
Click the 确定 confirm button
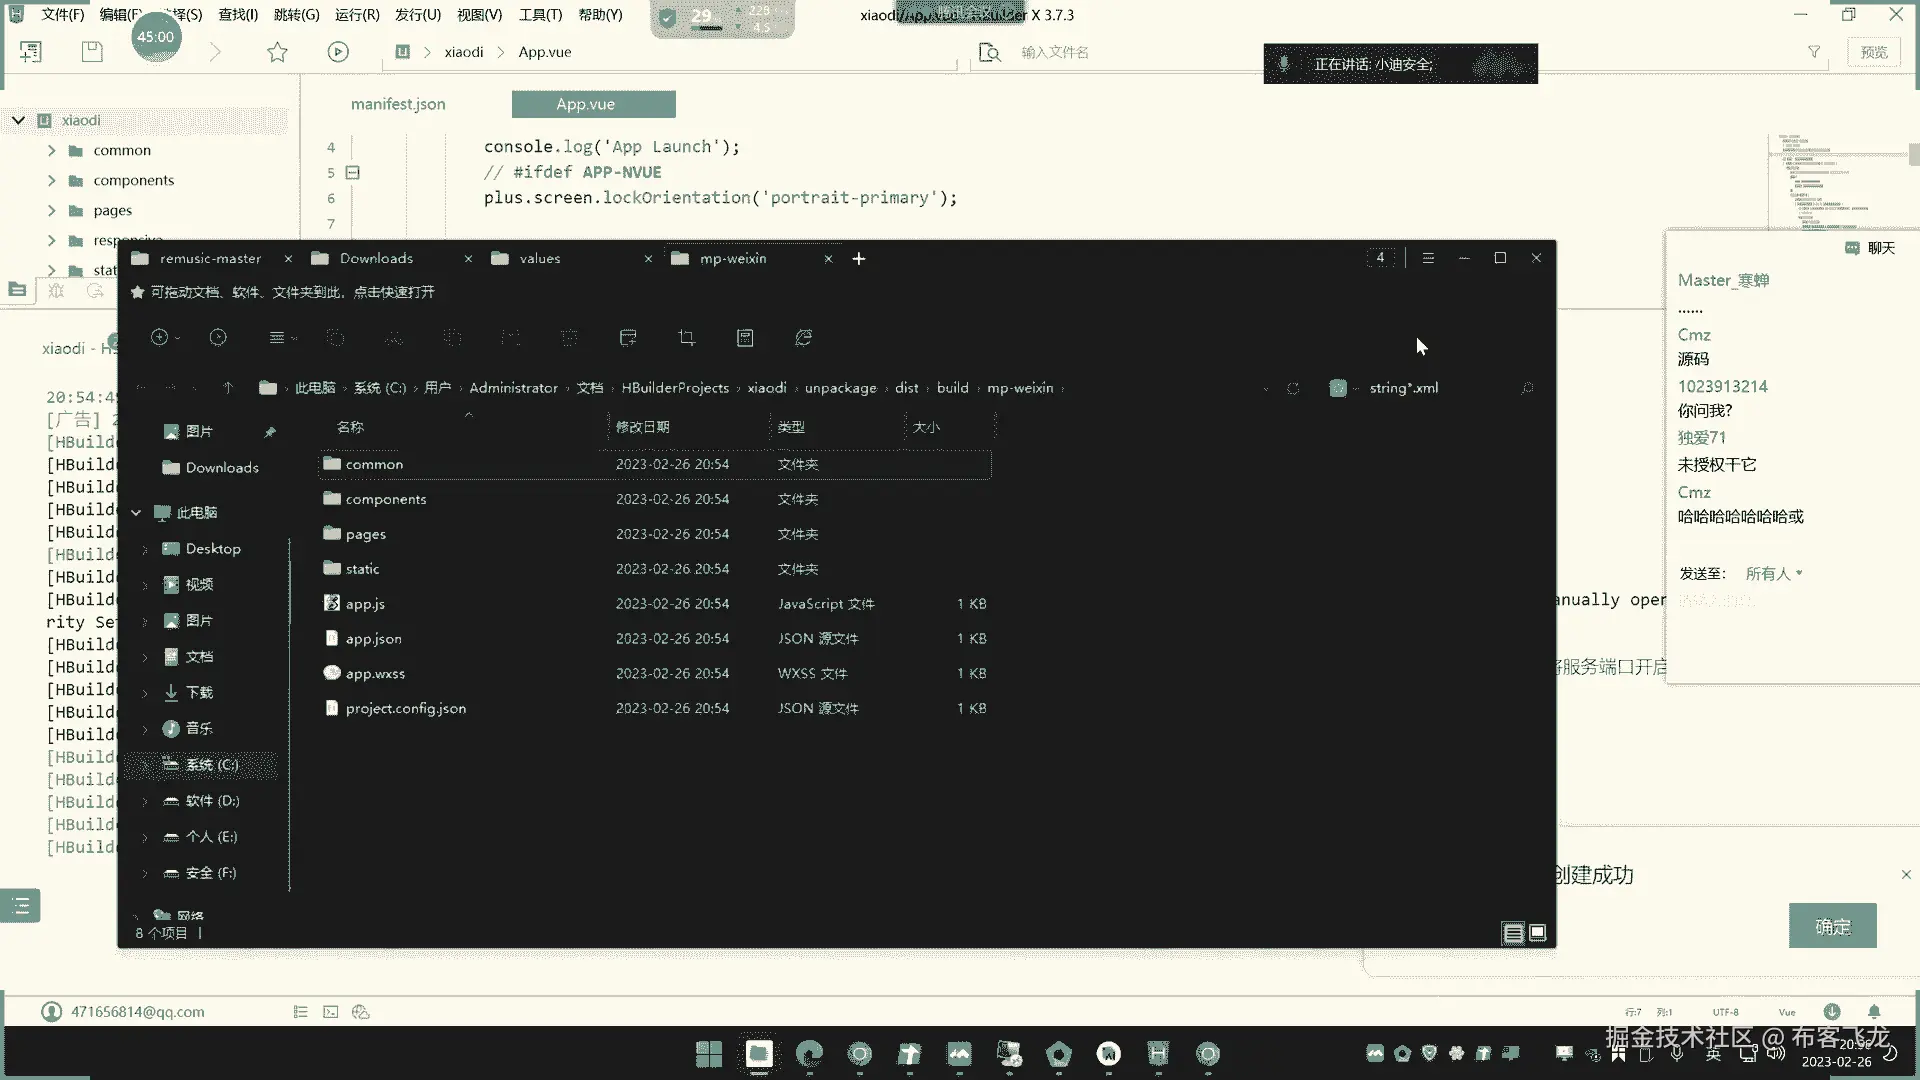pyautogui.click(x=1832, y=926)
